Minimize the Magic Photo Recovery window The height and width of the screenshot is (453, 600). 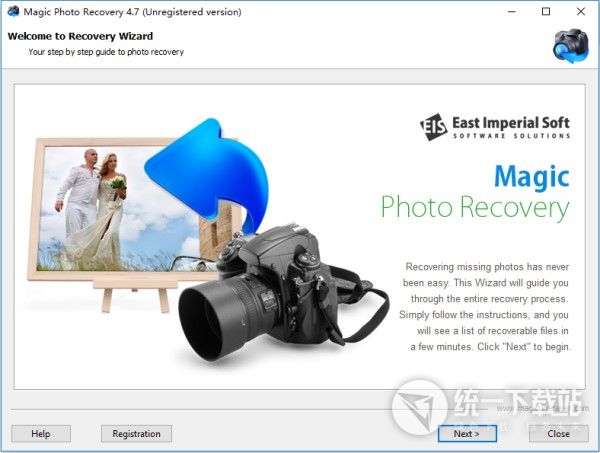[512, 11]
